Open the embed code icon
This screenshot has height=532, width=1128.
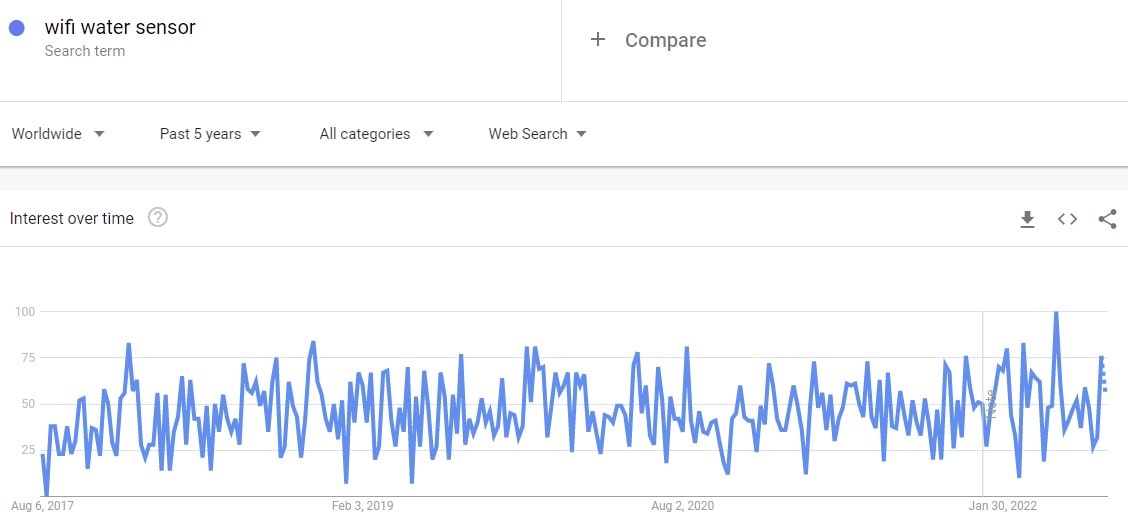pyautogui.click(x=1067, y=219)
